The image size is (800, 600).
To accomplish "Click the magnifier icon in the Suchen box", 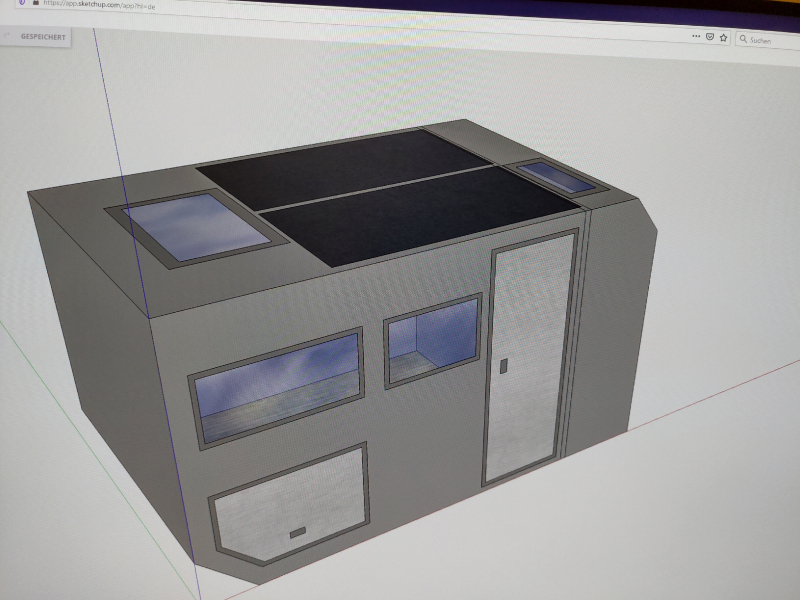I will click(x=743, y=39).
